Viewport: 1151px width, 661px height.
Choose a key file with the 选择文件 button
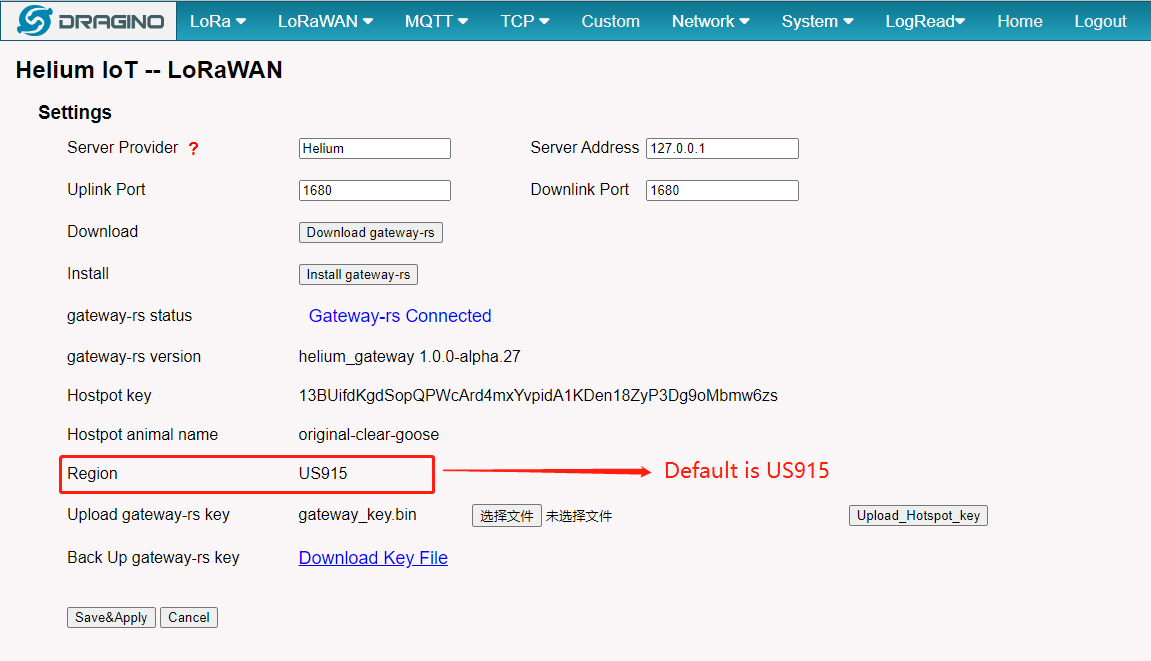coord(506,516)
